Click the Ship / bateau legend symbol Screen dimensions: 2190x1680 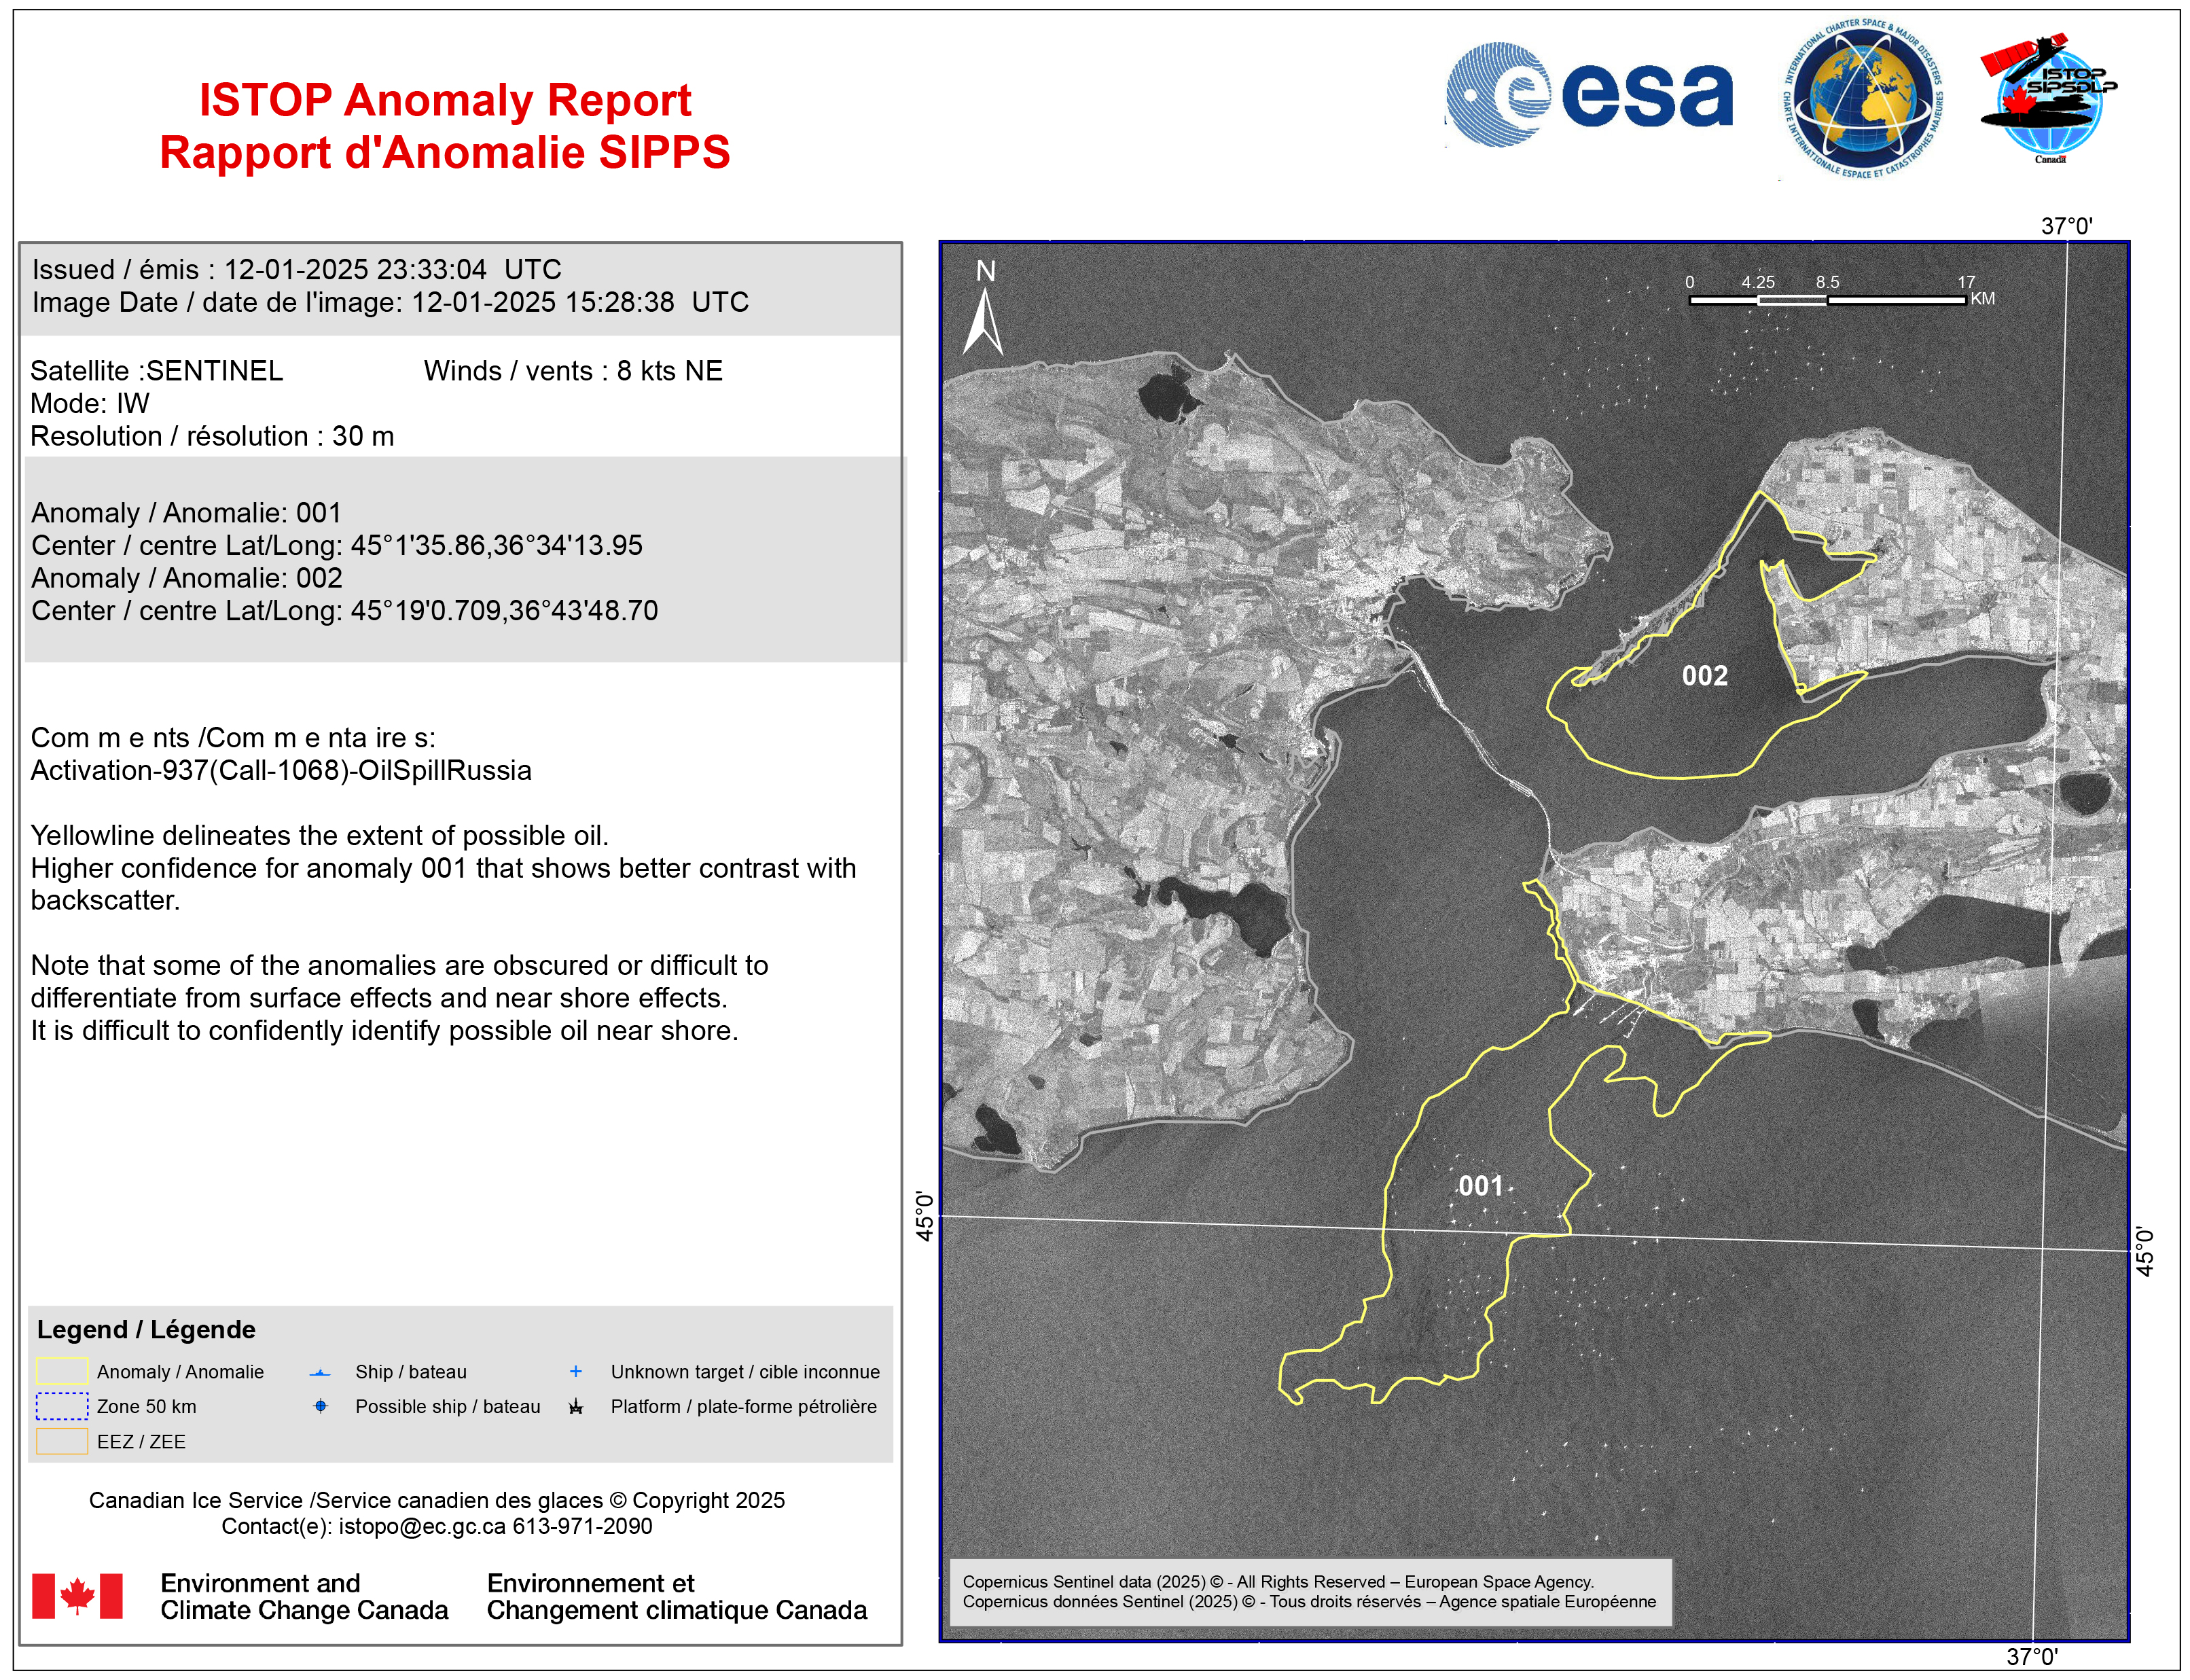(319, 1373)
